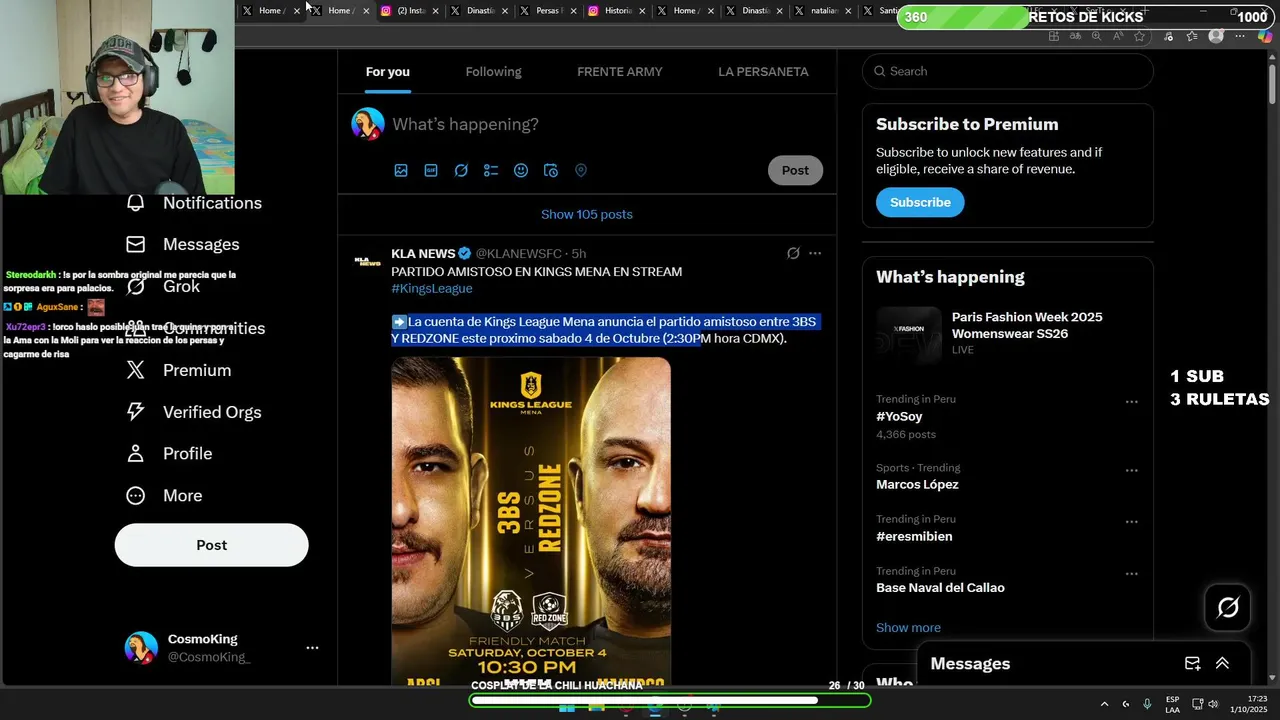This screenshot has height=720, width=1280.
Task: Click the lightning Verified Orgs icon
Action: tap(136, 412)
